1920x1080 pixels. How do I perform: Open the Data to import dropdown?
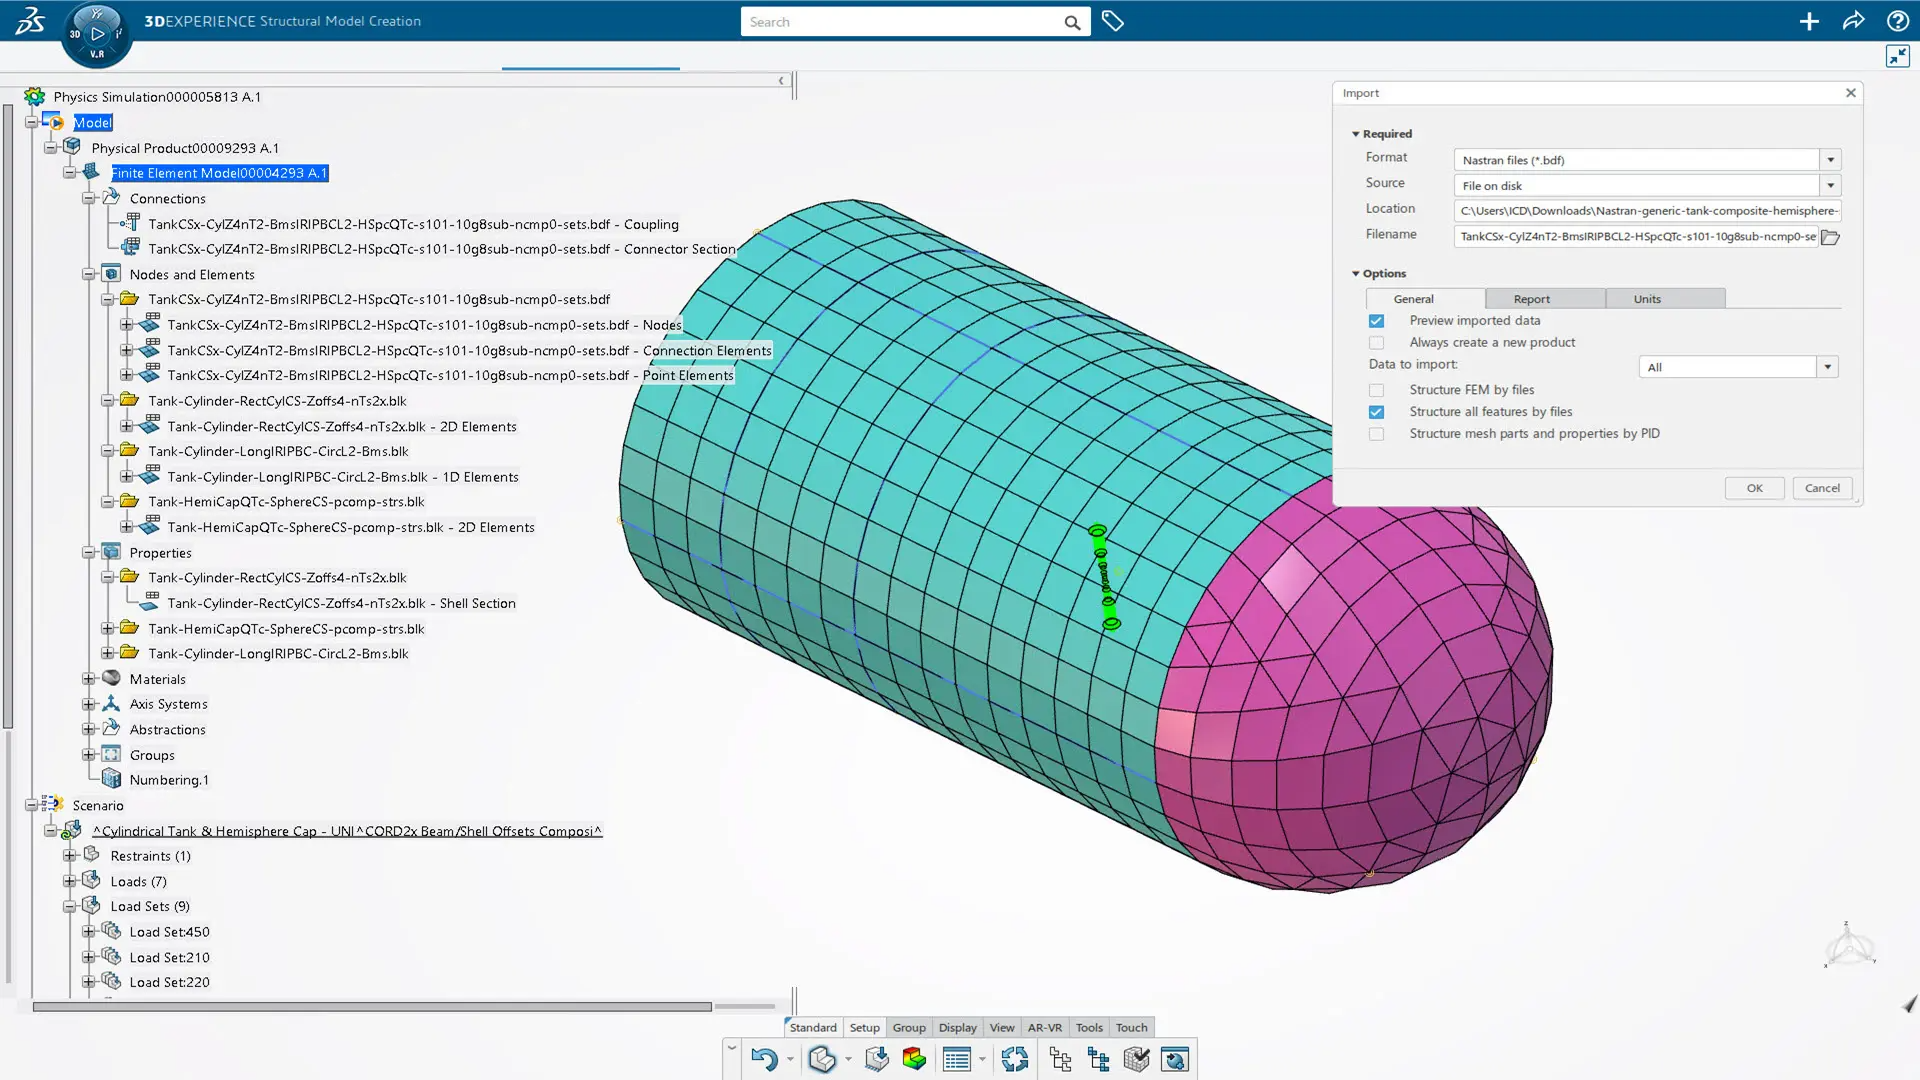pos(1827,367)
